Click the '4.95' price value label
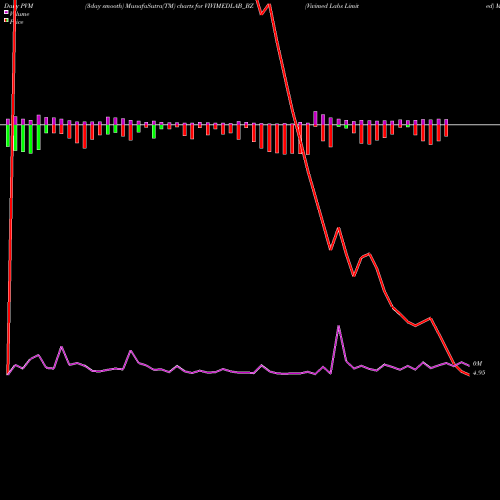The width and height of the screenshot is (500, 500). coord(479,373)
